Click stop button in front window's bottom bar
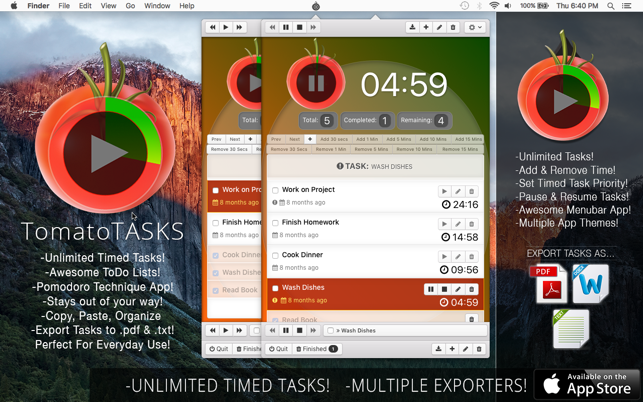Screen dimensions: 643x402 click(299, 330)
